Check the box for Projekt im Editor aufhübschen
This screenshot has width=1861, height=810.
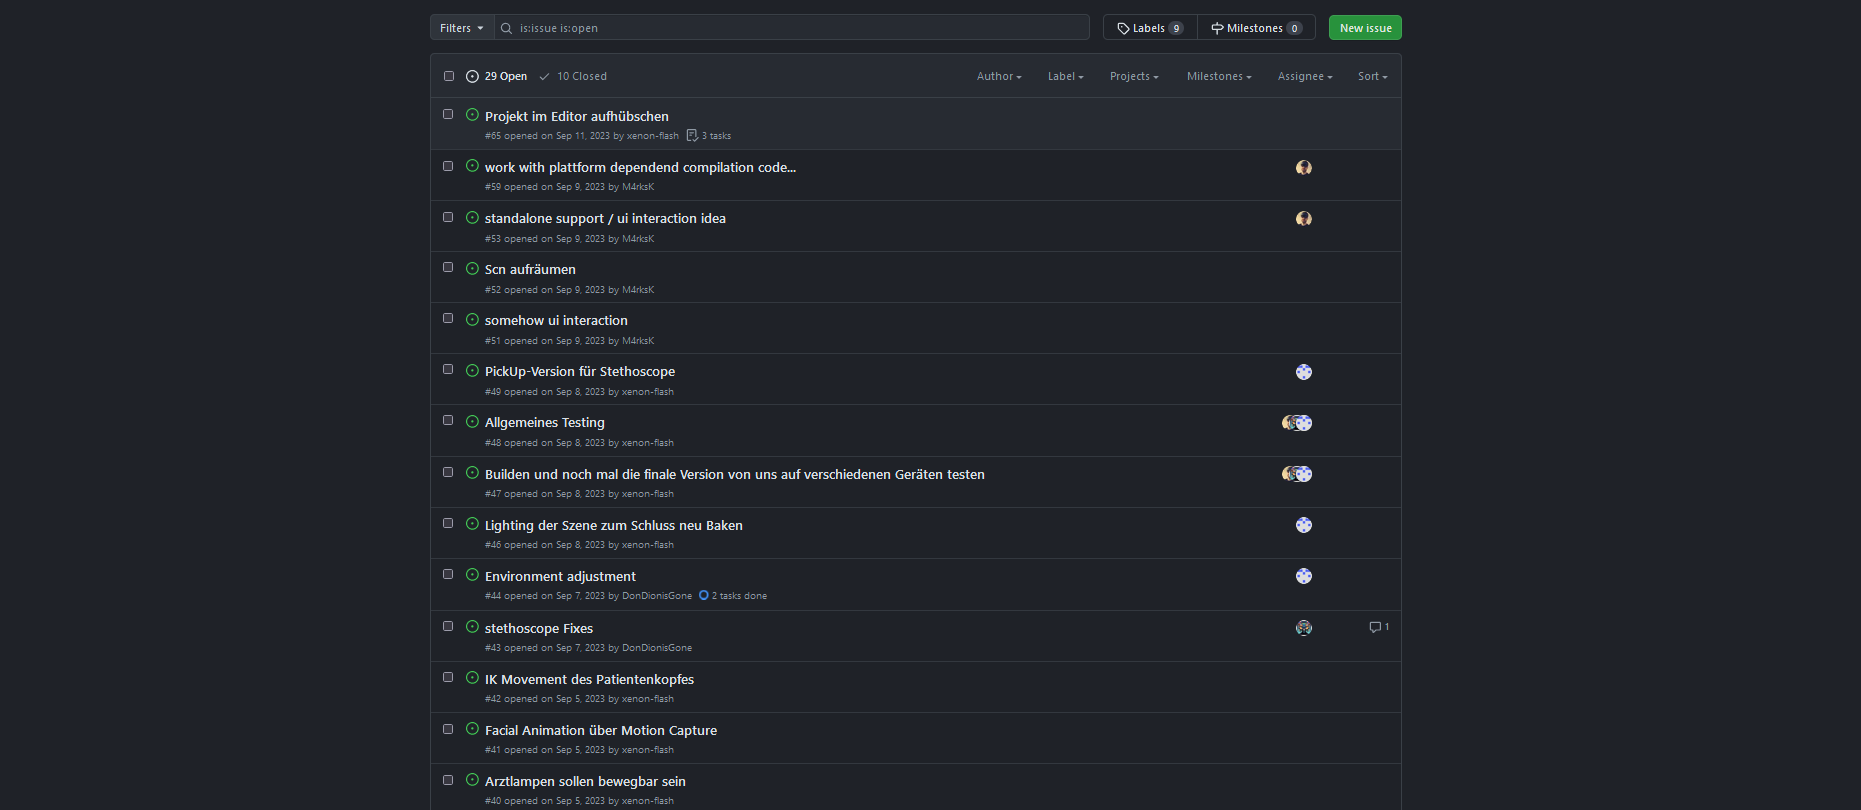pos(448,115)
